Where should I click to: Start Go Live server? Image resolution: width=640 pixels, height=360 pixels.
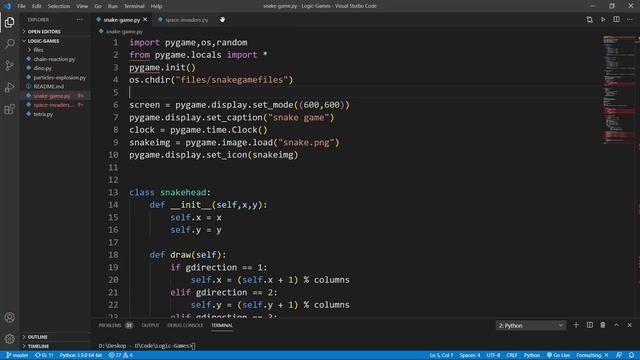click(558, 356)
